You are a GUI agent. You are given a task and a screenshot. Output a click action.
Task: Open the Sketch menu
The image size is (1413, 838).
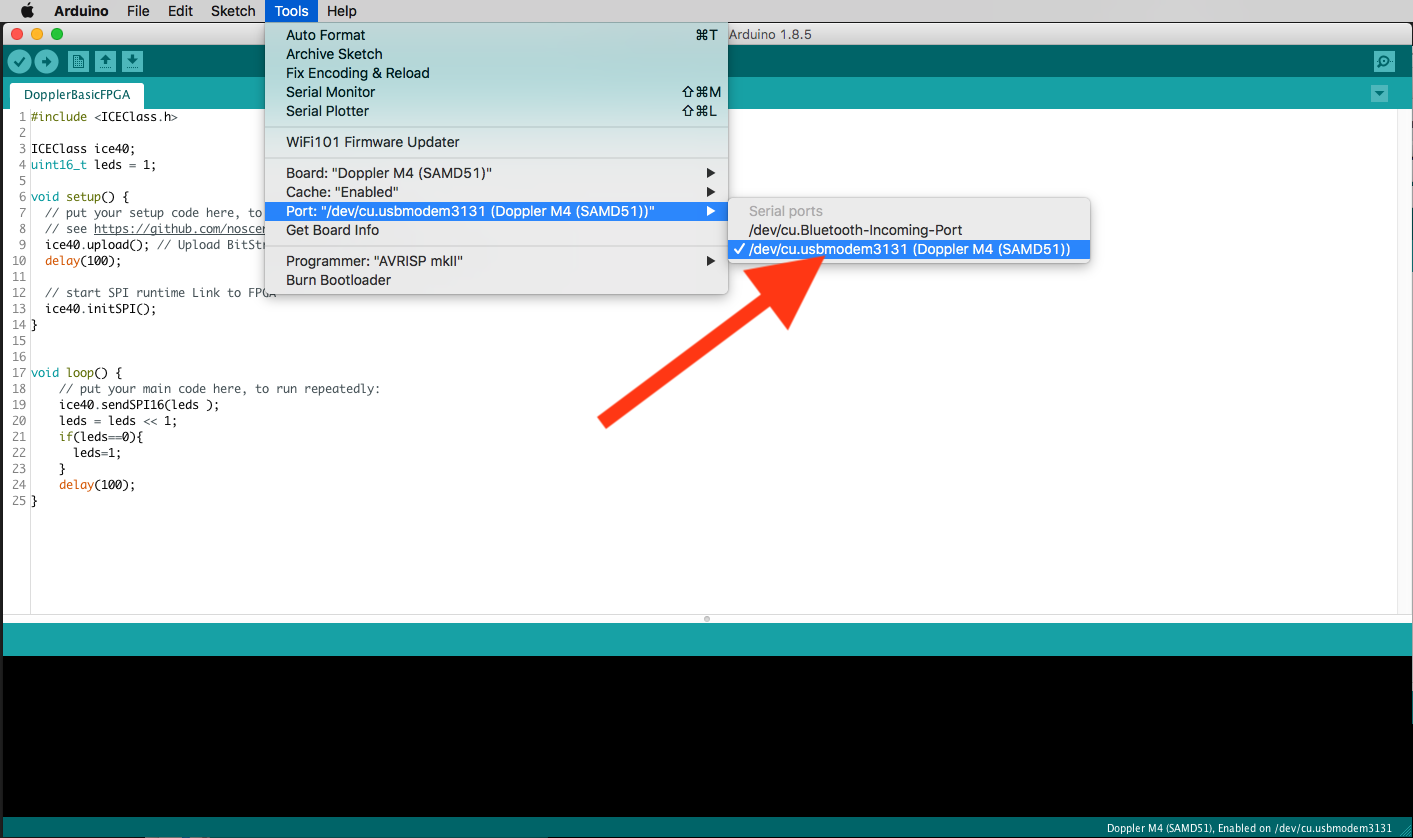(233, 11)
